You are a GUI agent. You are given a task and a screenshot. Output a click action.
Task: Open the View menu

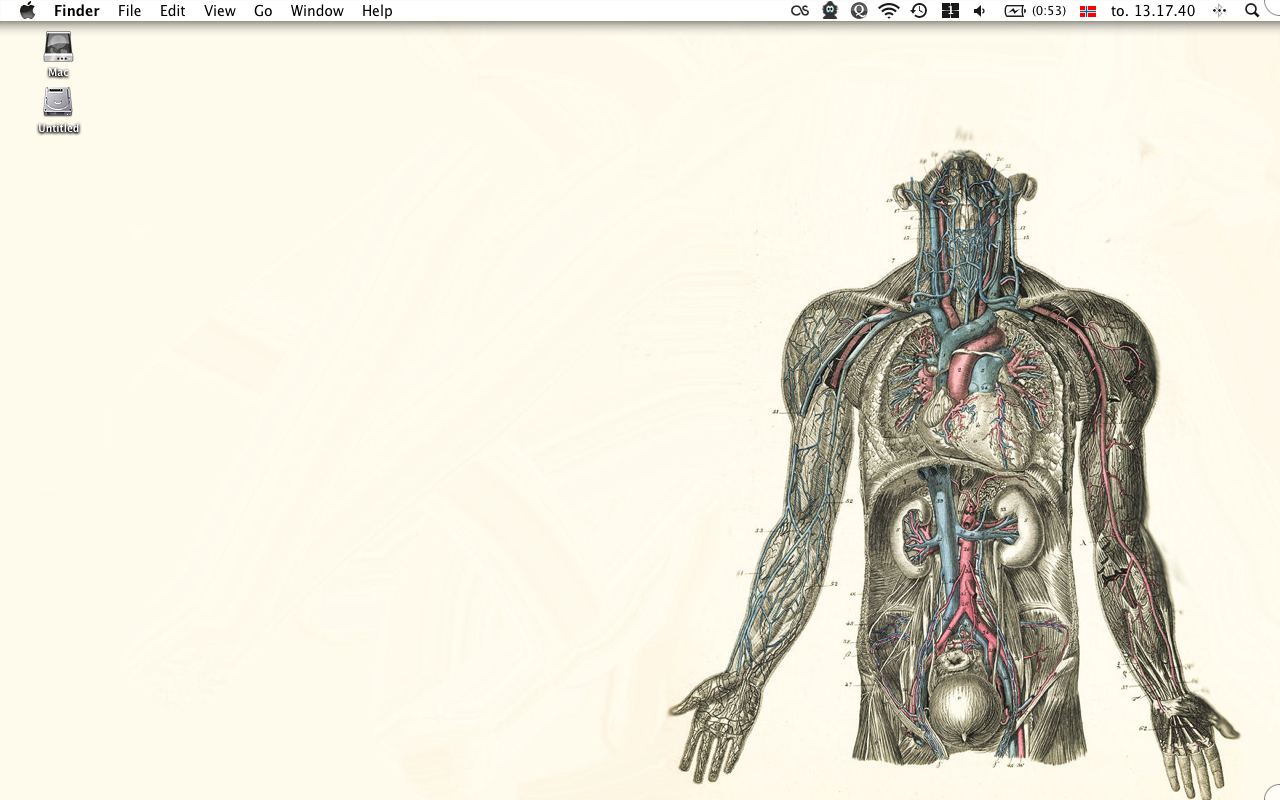220,11
